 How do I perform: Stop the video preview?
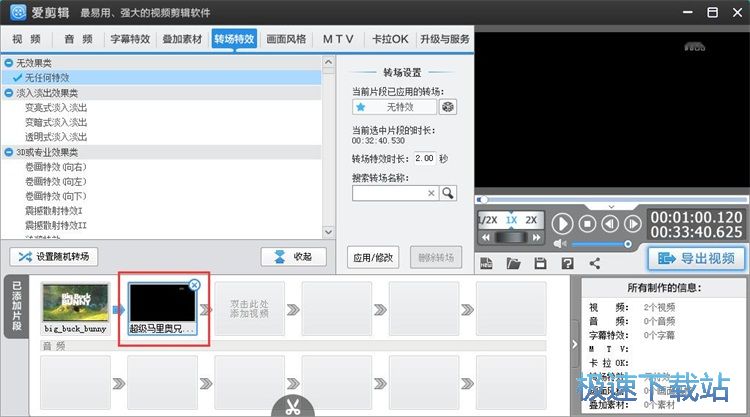coord(587,223)
